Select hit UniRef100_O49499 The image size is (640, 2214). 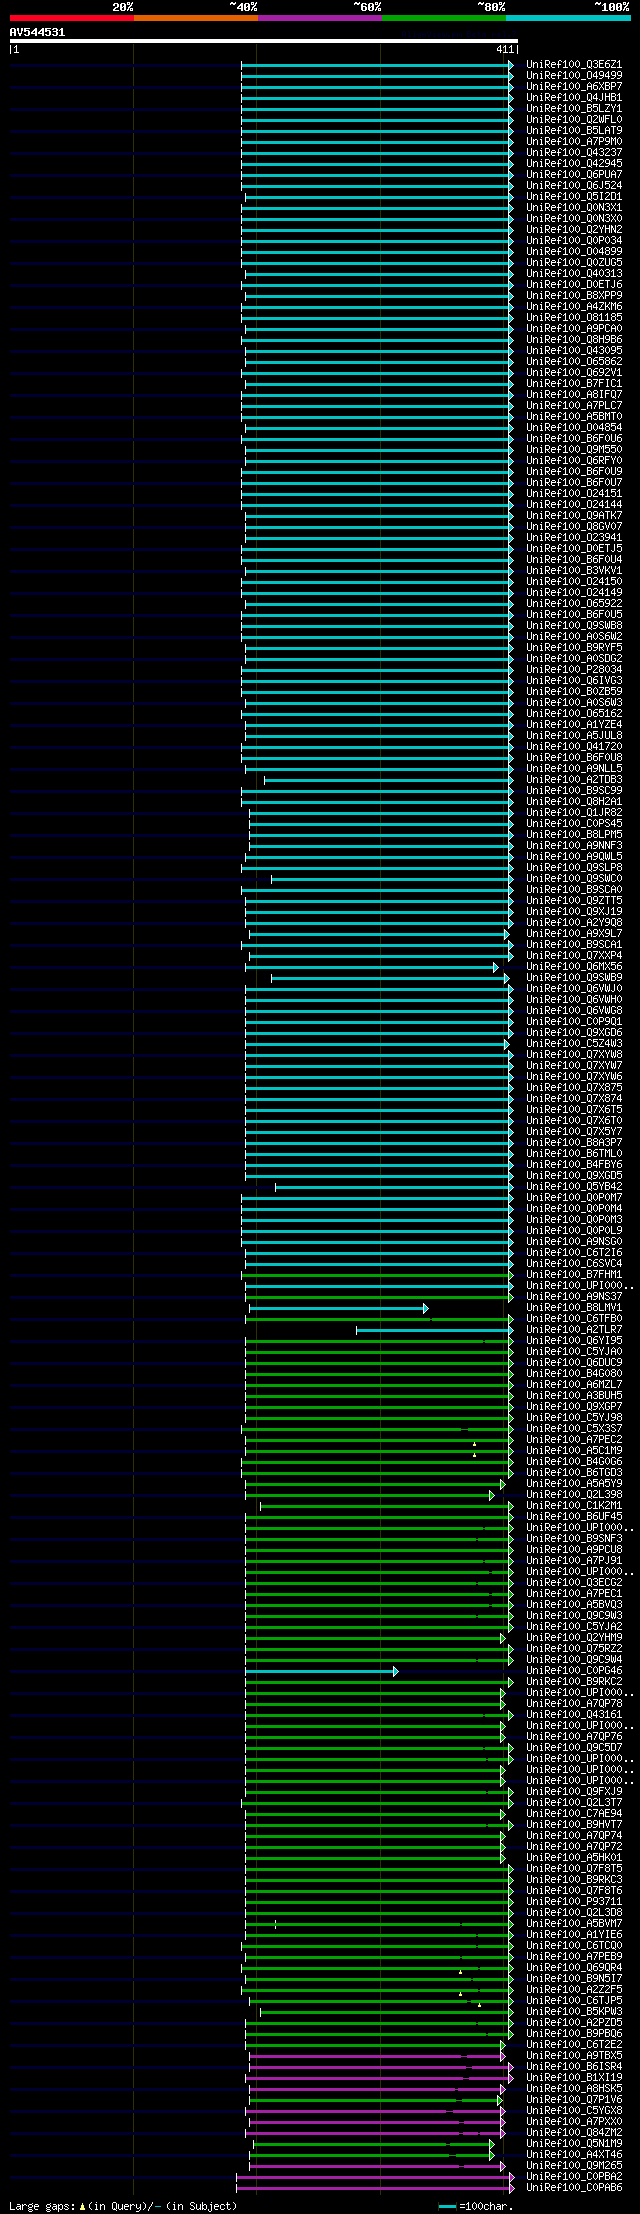tap(574, 76)
